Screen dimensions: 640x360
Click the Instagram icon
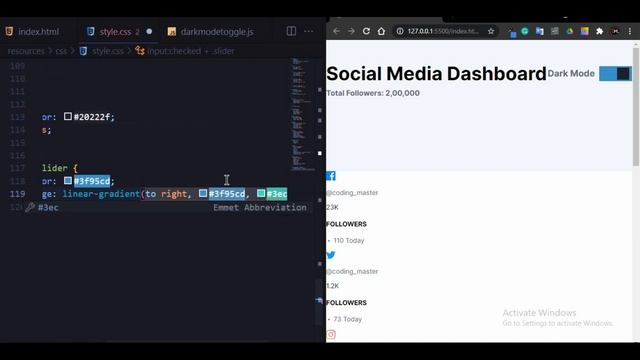(331, 335)
